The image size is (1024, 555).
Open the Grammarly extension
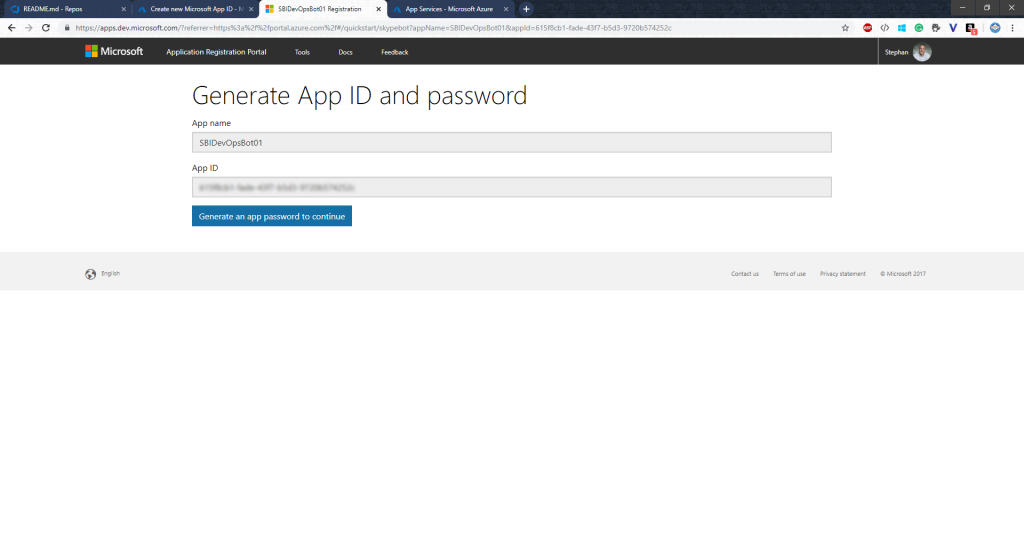point(919,28)
